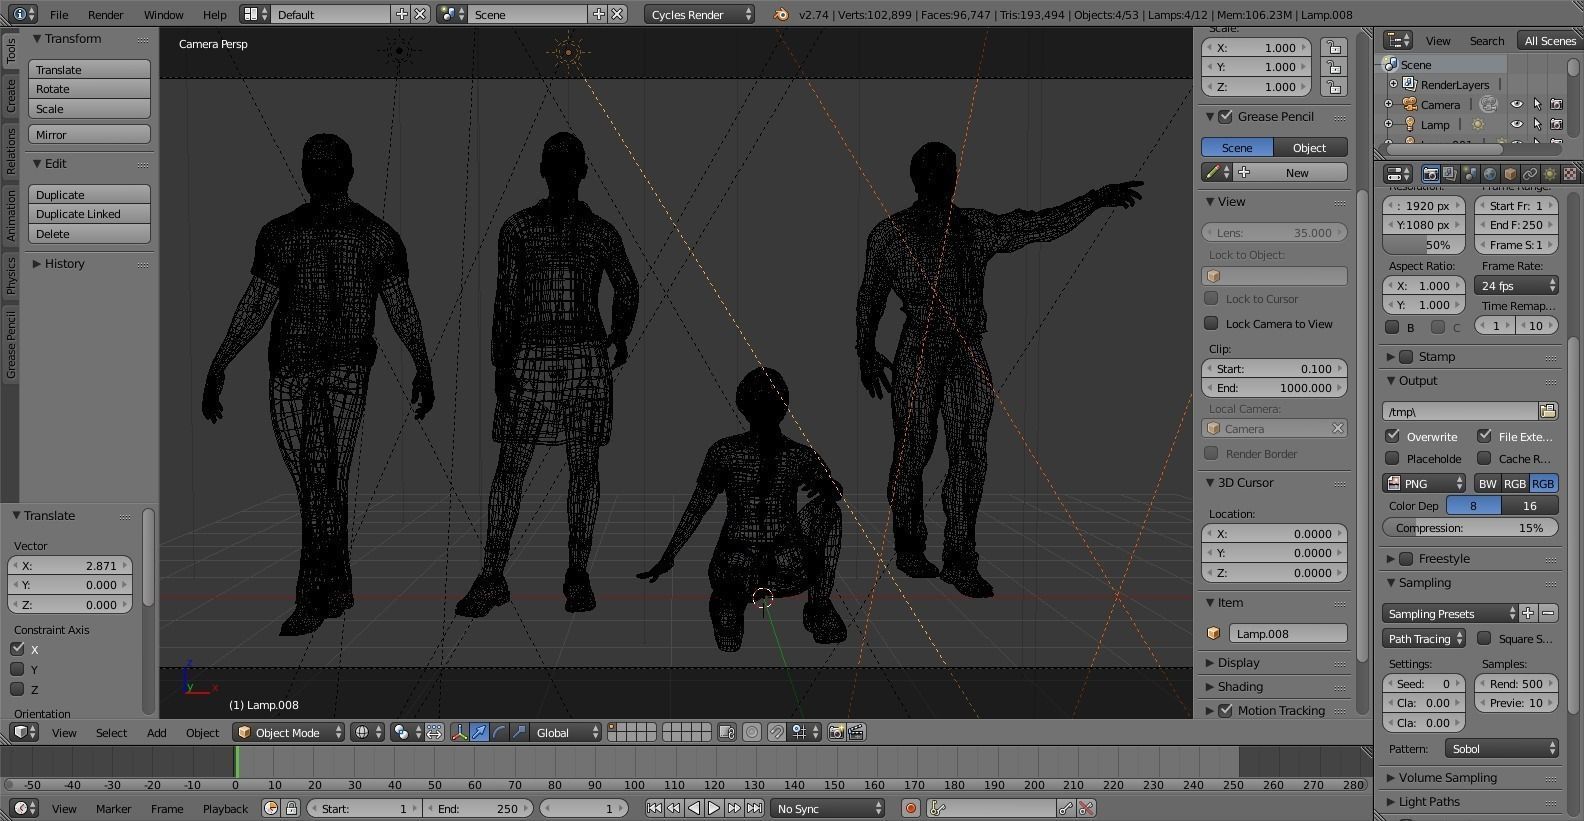Screen dimensions: 1584x821
Task: Open the Render menu
Action: click(x=105, y=15)
